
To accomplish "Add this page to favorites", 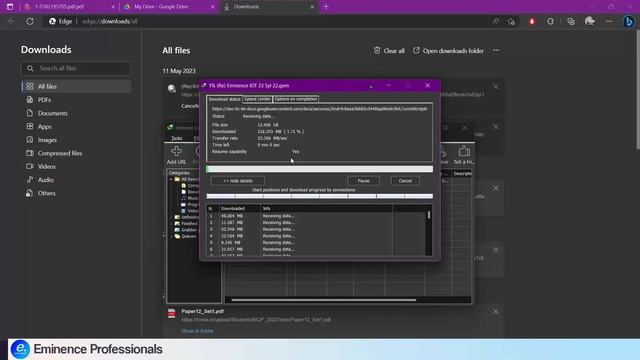I will coord(511,21).
